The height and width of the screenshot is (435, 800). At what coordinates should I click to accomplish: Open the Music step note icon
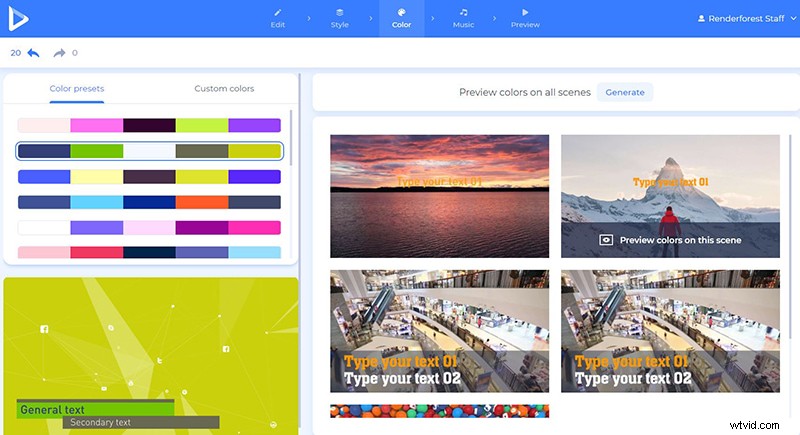click(463, 12)
